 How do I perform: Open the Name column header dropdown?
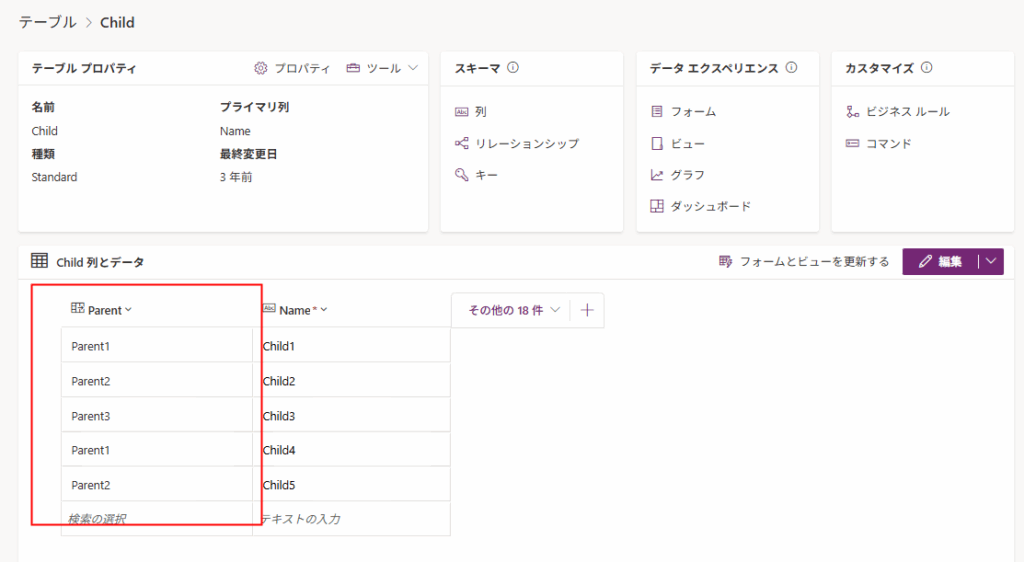[x=324, y=311]
